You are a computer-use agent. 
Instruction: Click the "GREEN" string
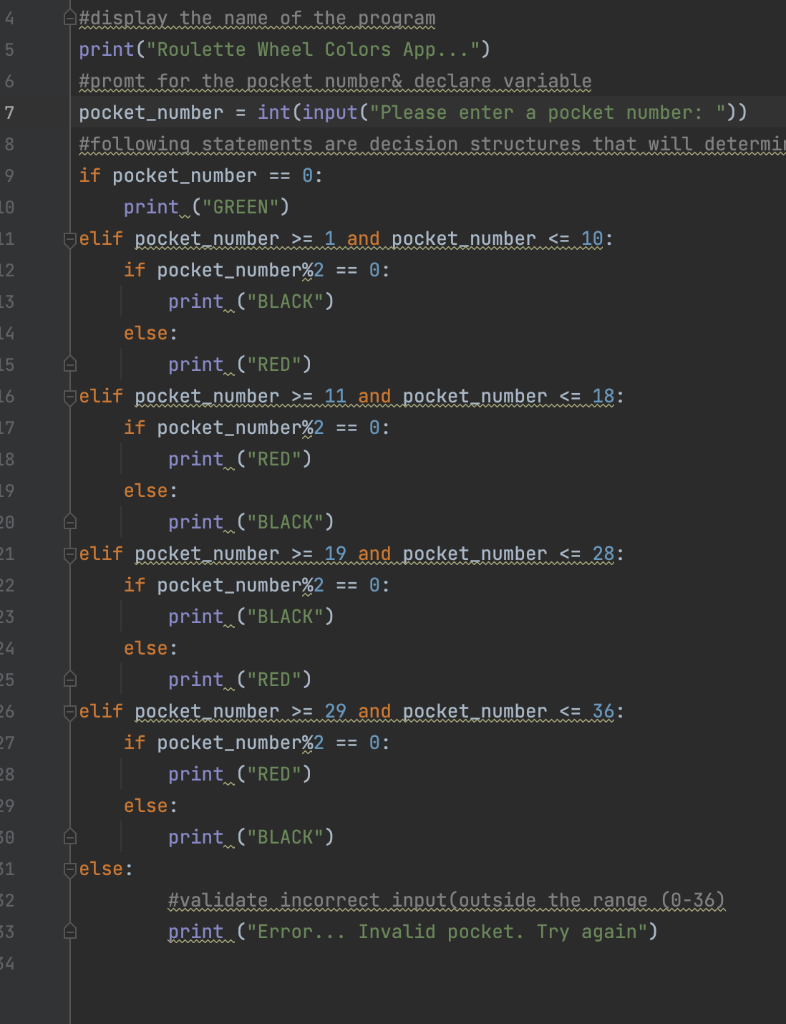[x=241, y=208]
